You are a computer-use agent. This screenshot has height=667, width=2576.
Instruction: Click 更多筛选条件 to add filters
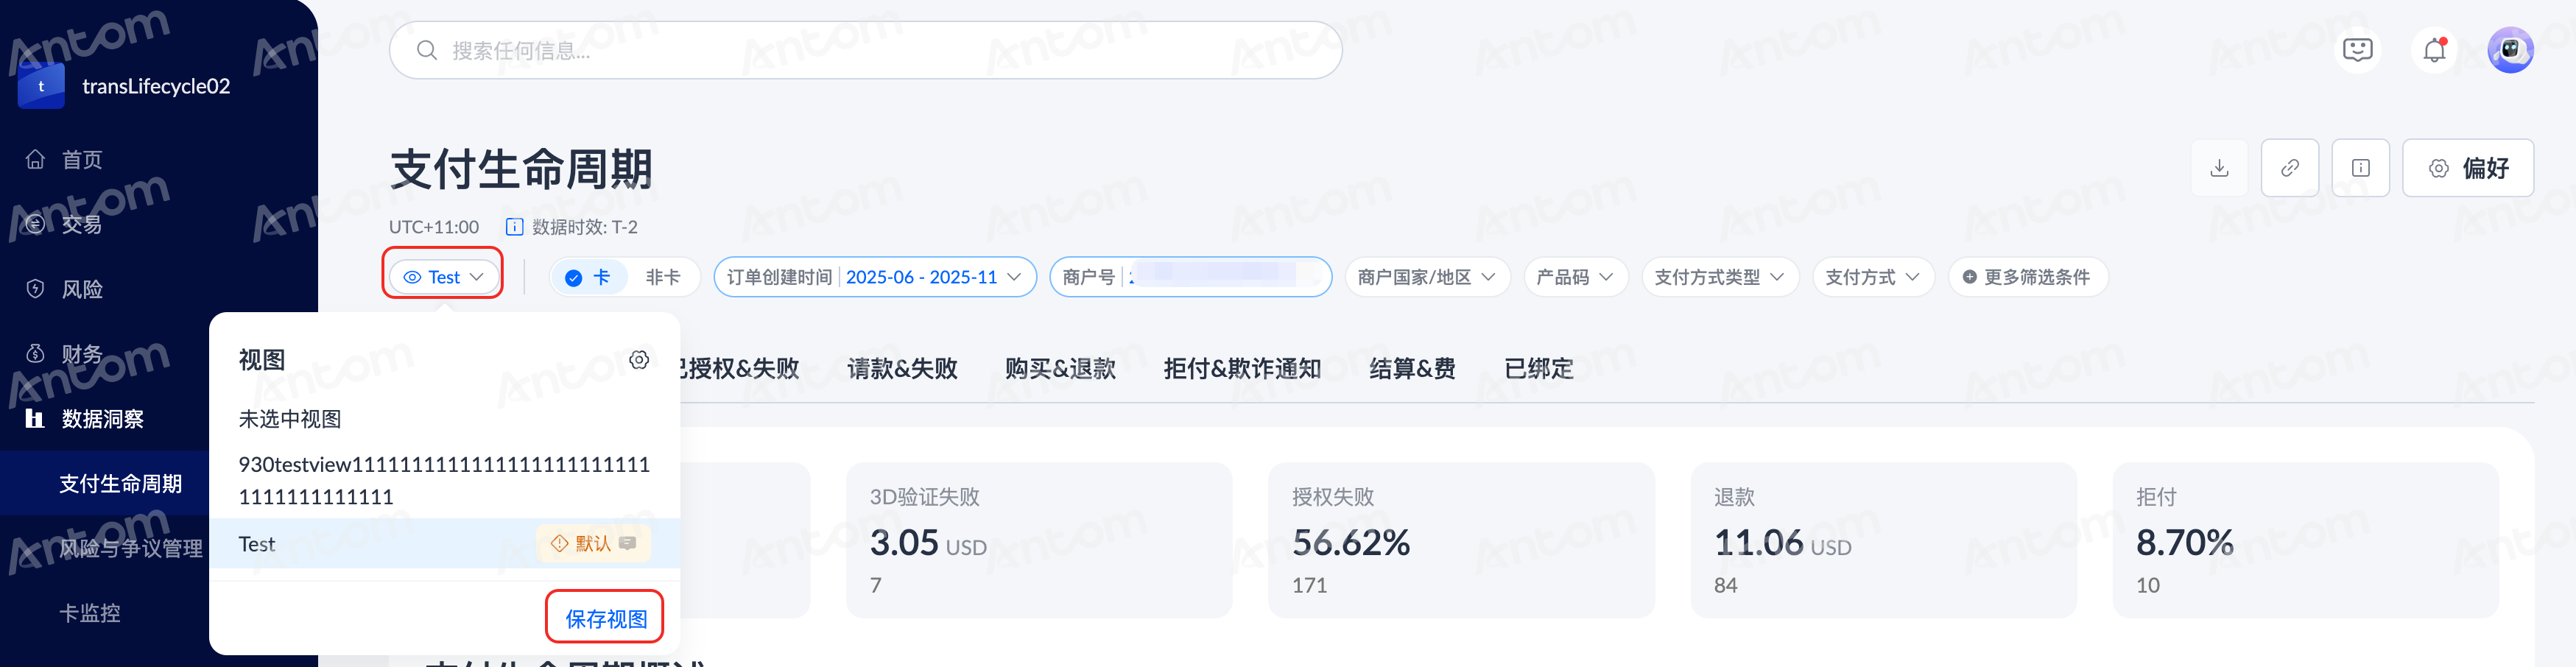(2028, 277)
